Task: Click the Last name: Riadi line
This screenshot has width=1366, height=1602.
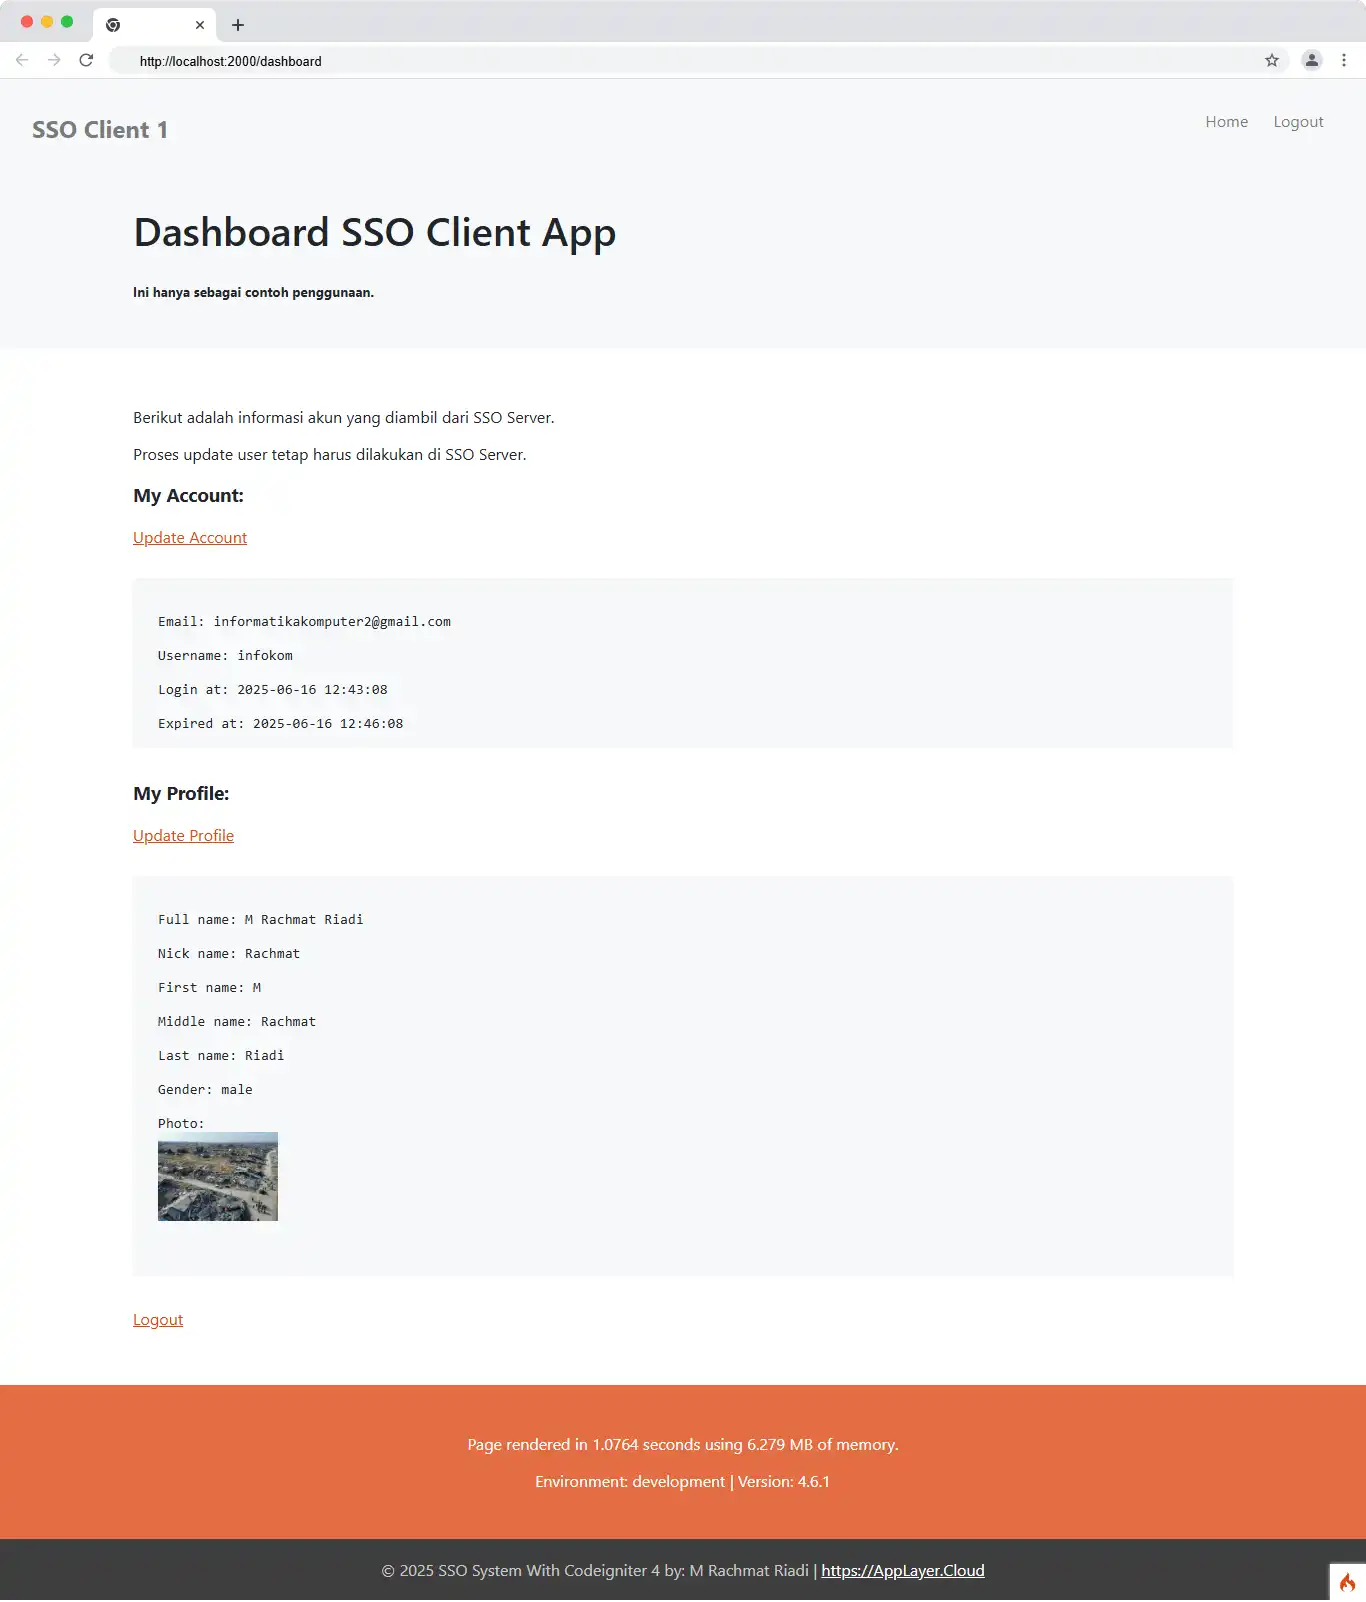Action: [221, 1056]
